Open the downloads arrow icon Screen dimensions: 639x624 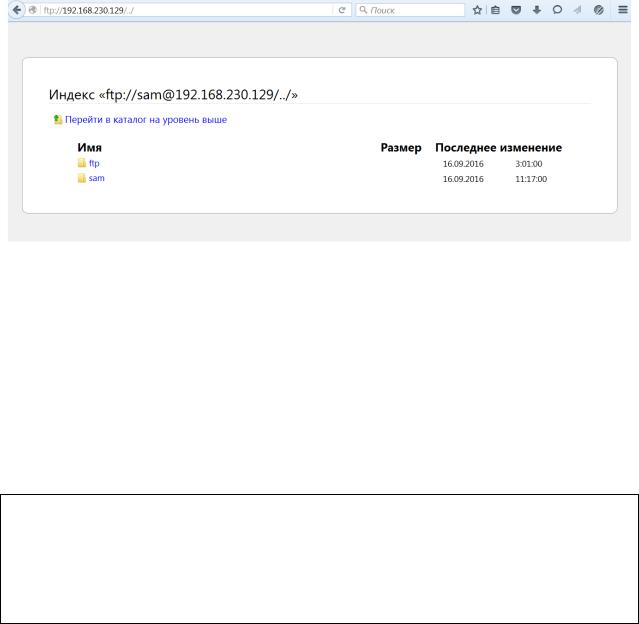pyautogui.click(x=537, y=10)
